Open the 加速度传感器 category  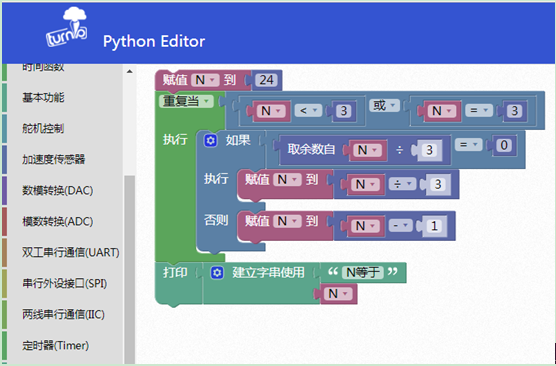coord(54,159)
